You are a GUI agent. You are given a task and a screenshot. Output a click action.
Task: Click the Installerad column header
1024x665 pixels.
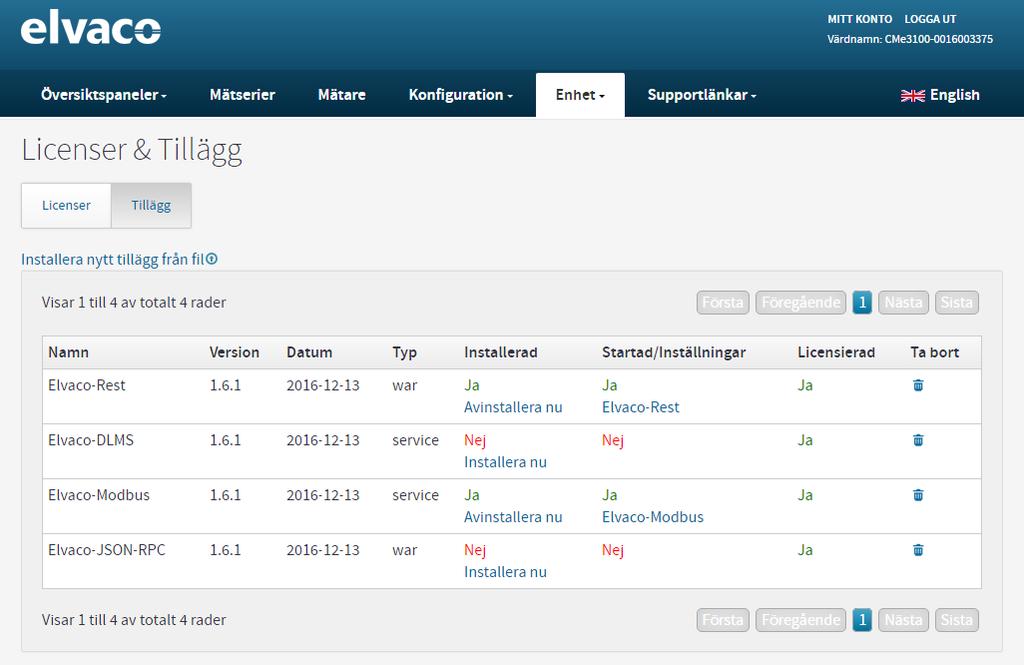click(500, 352)
